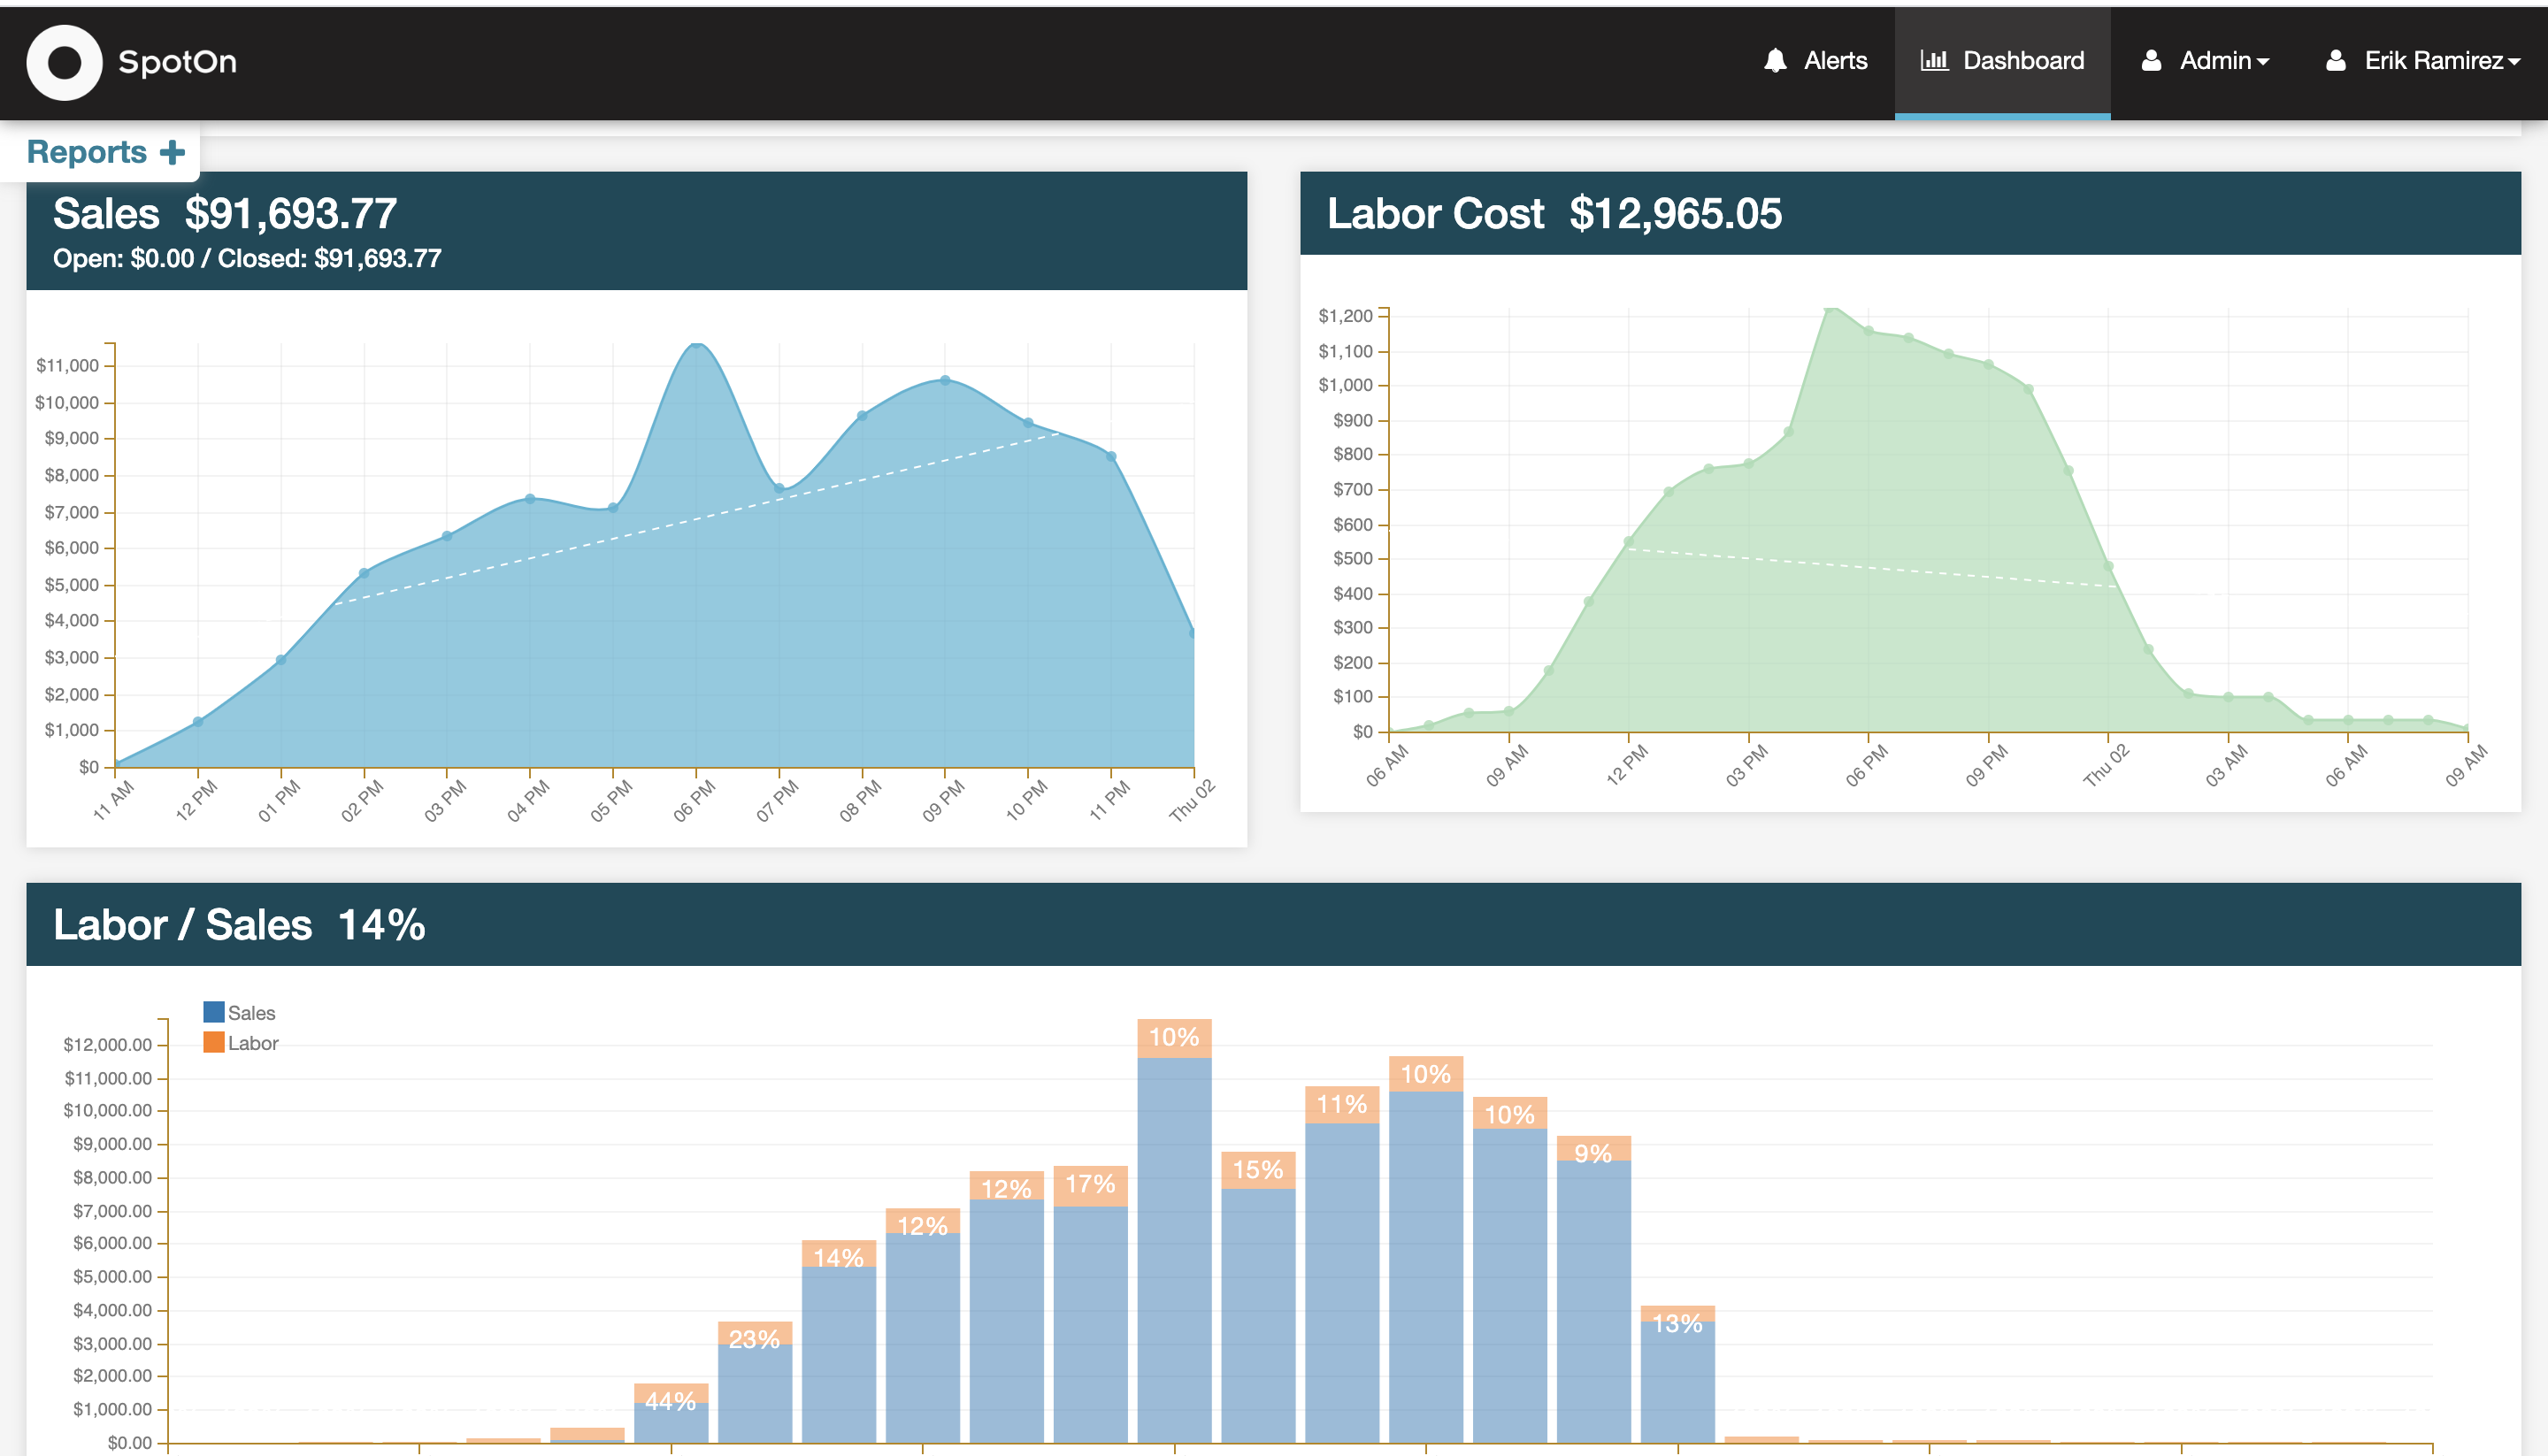Click the plus icon next to Reports
Viewport: 2548px width, 1456px height.
pos(173,152)
